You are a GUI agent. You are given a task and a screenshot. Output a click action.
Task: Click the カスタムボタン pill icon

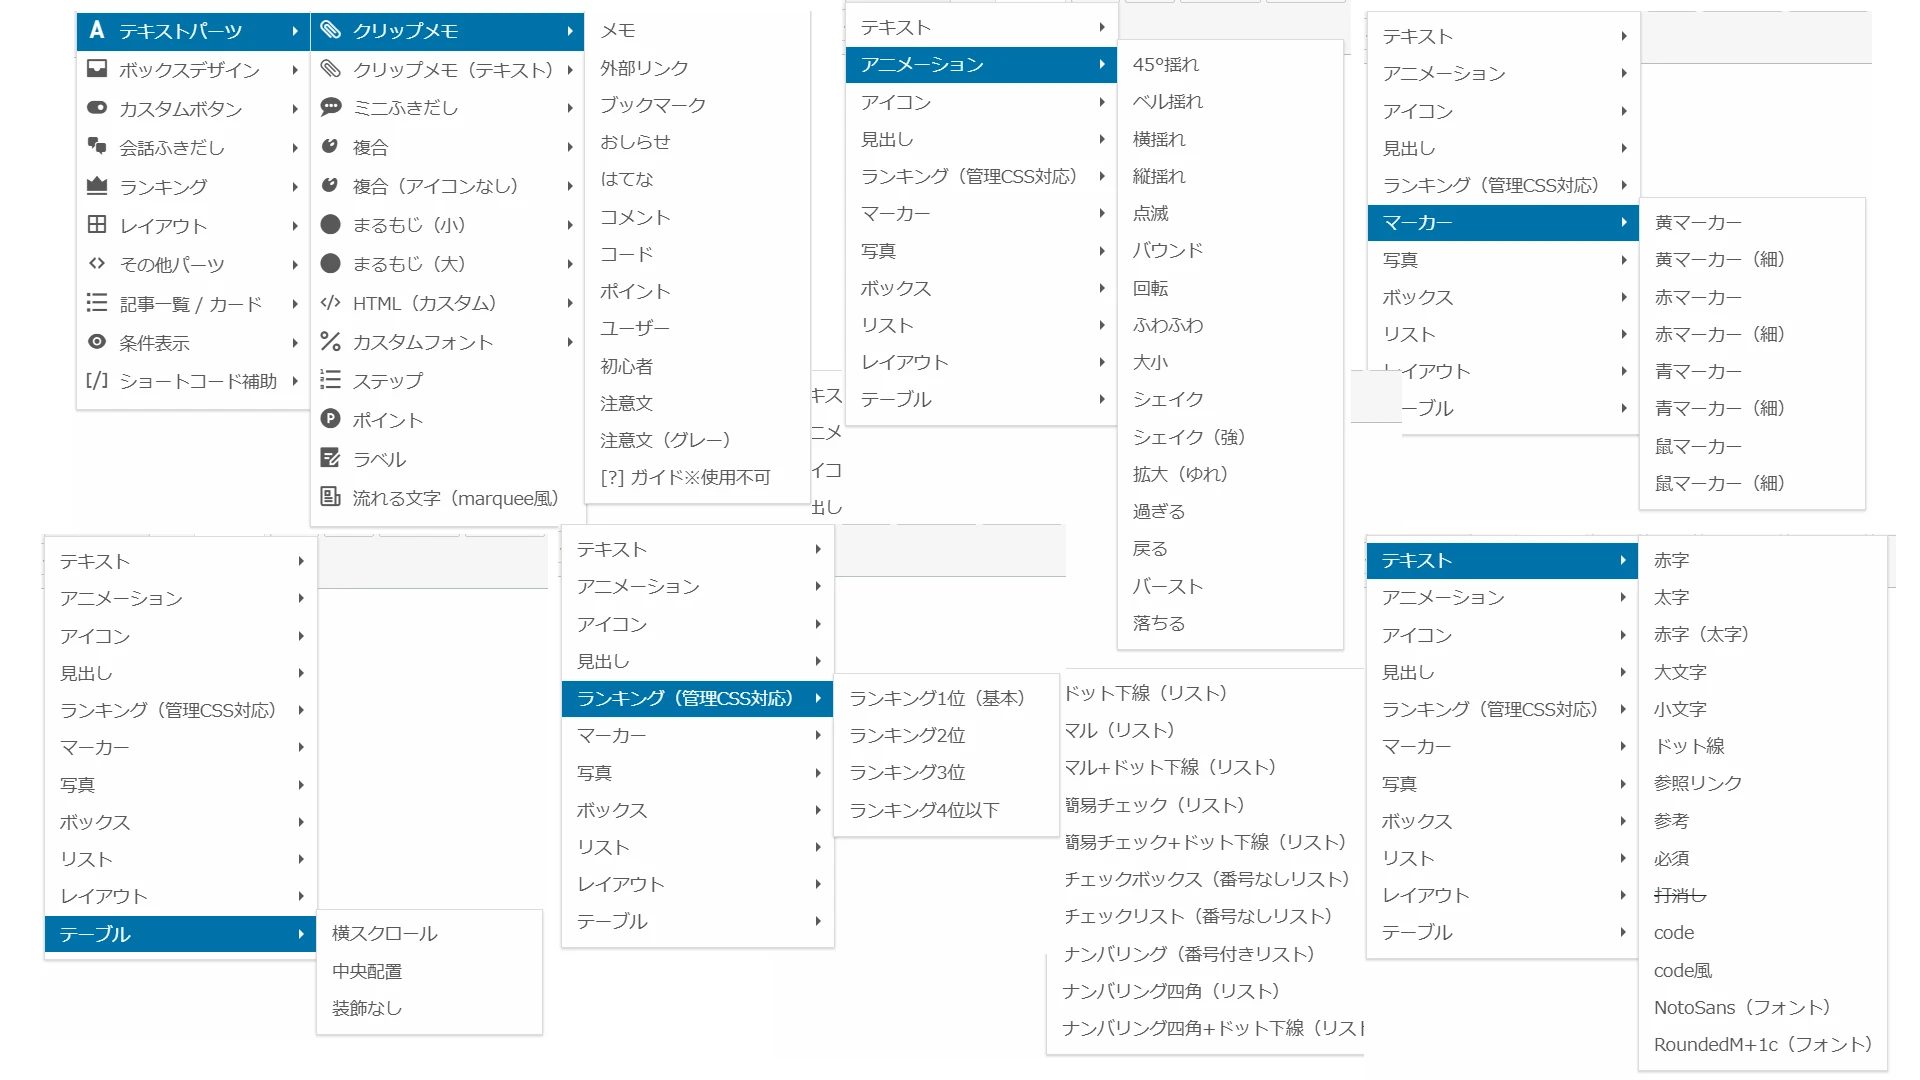(x=97, y=108)
